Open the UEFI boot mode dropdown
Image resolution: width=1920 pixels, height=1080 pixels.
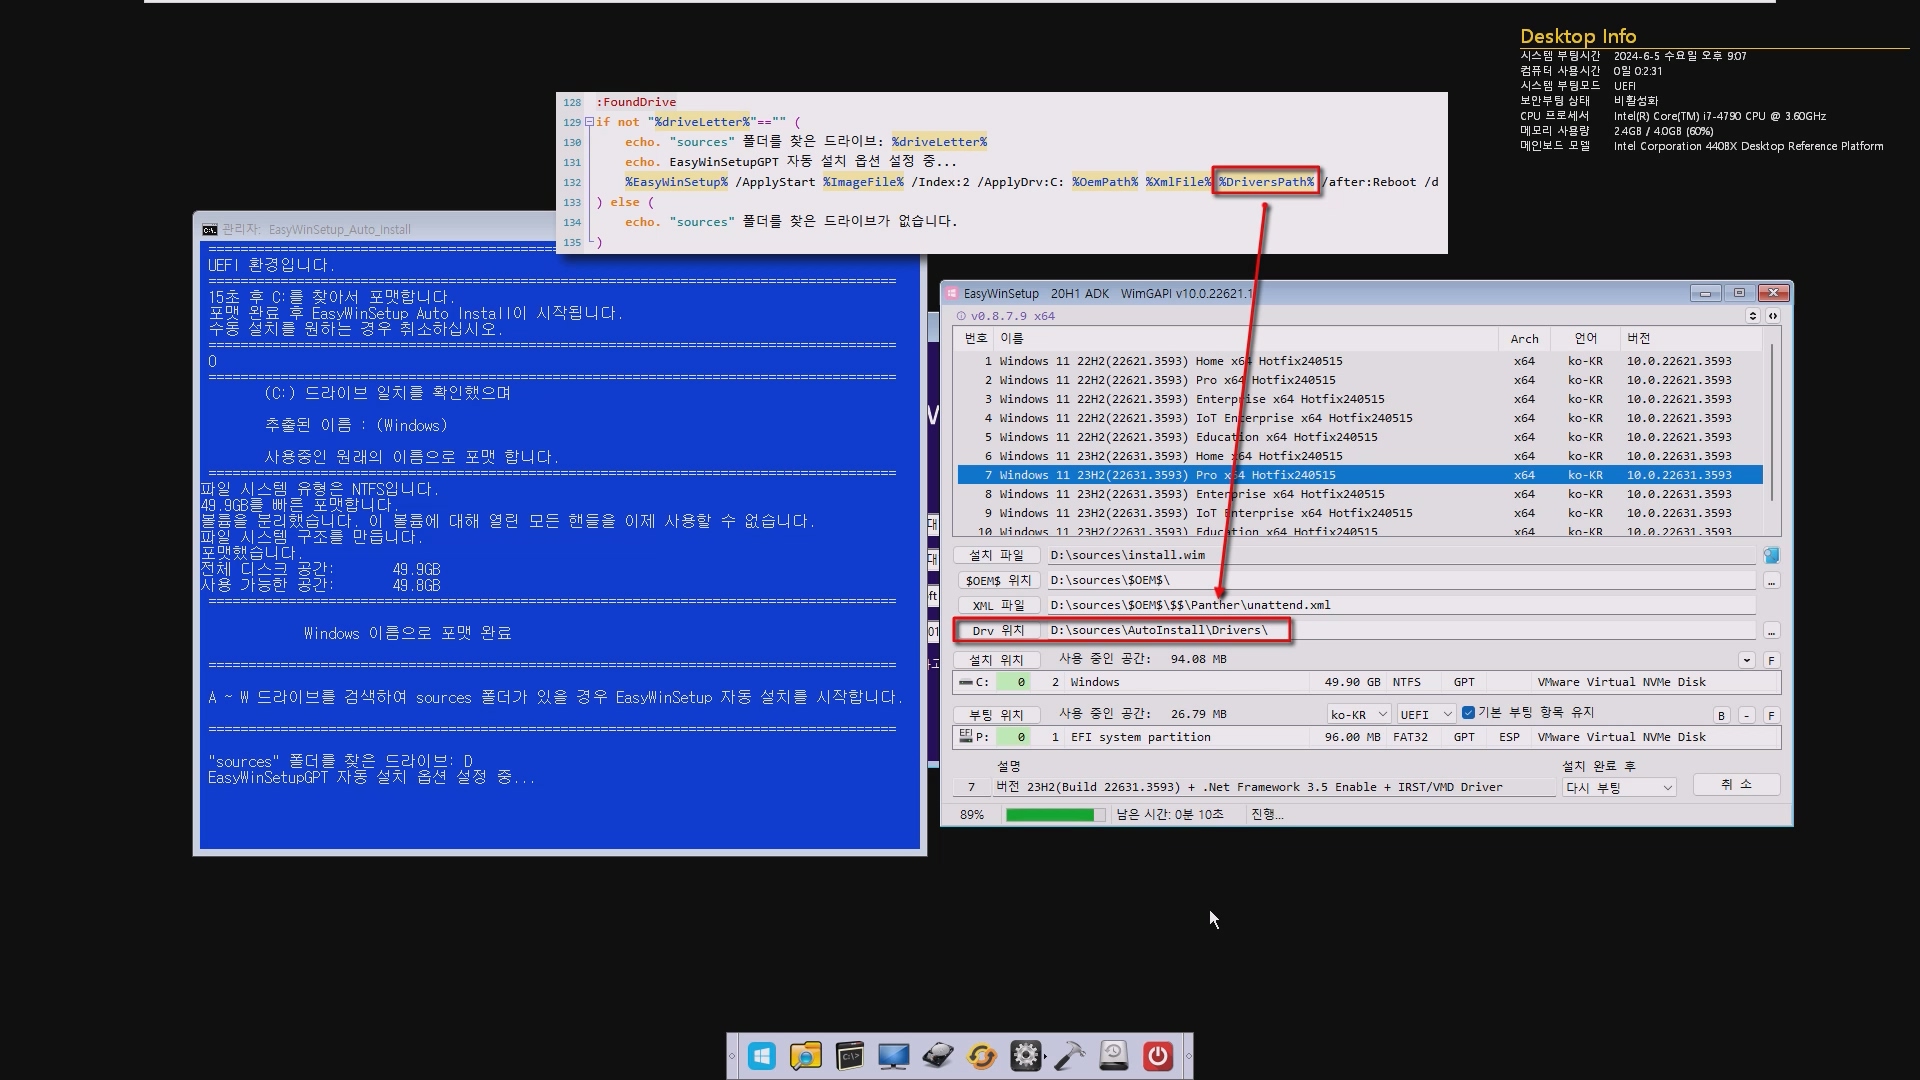[1425, 714]
